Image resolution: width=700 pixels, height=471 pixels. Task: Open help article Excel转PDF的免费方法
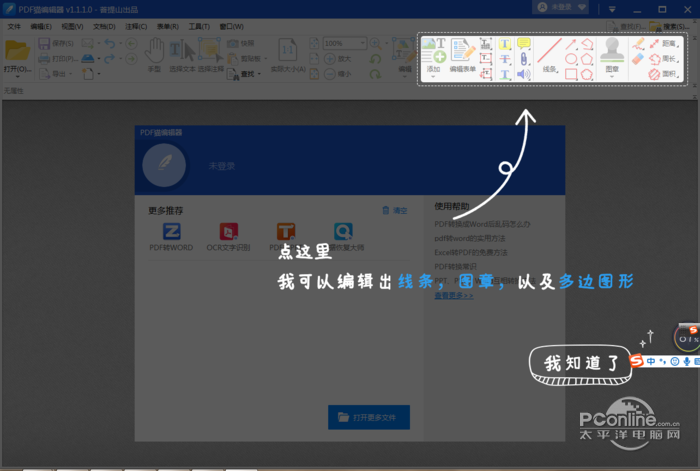pyautogui.click(x=471, y=252)
